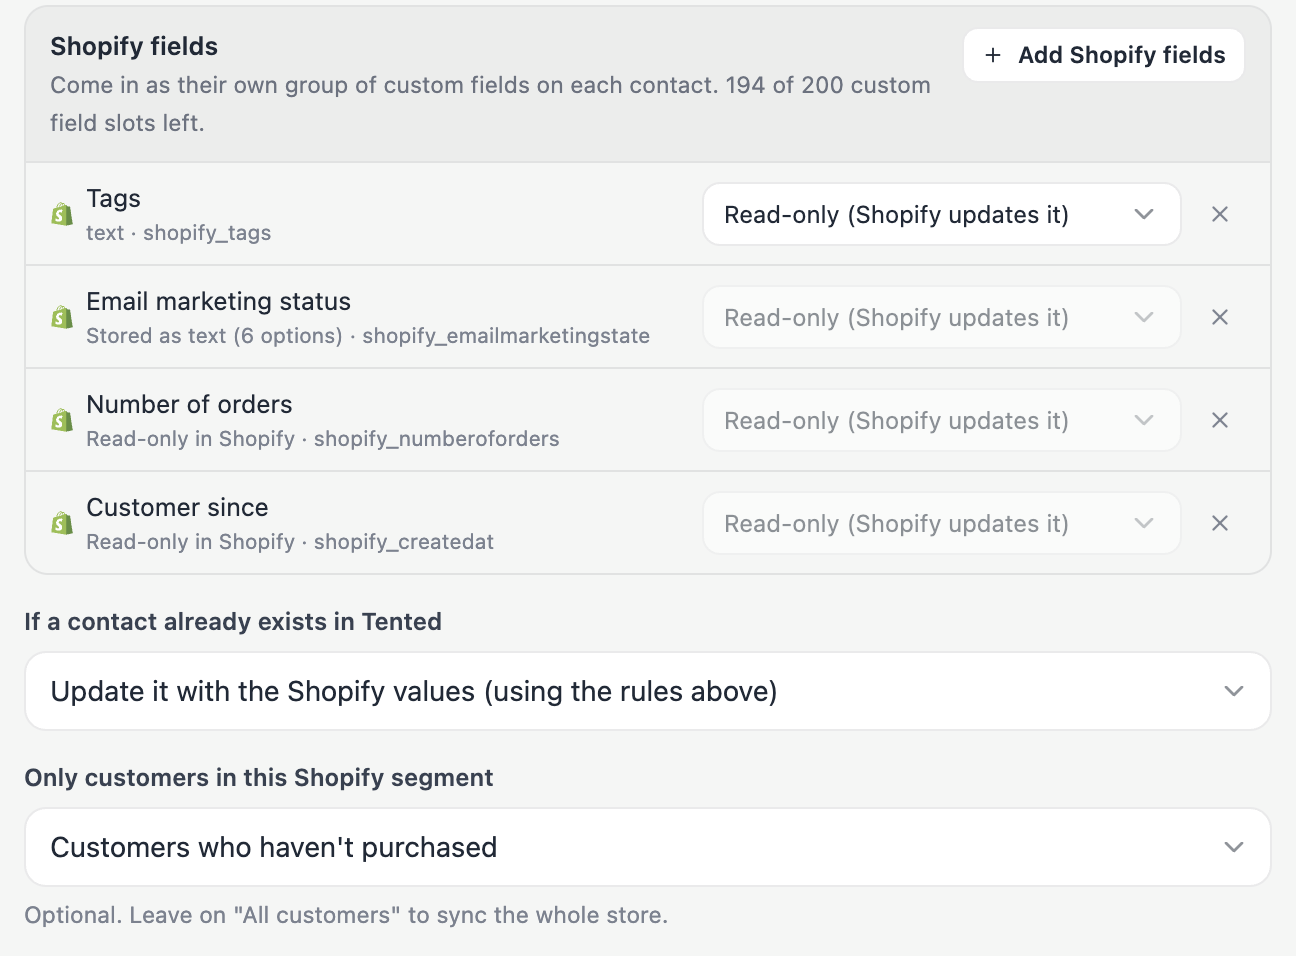1296x956 pixels.
Task: Remove the Customer since field
Action: [1220, 523]
